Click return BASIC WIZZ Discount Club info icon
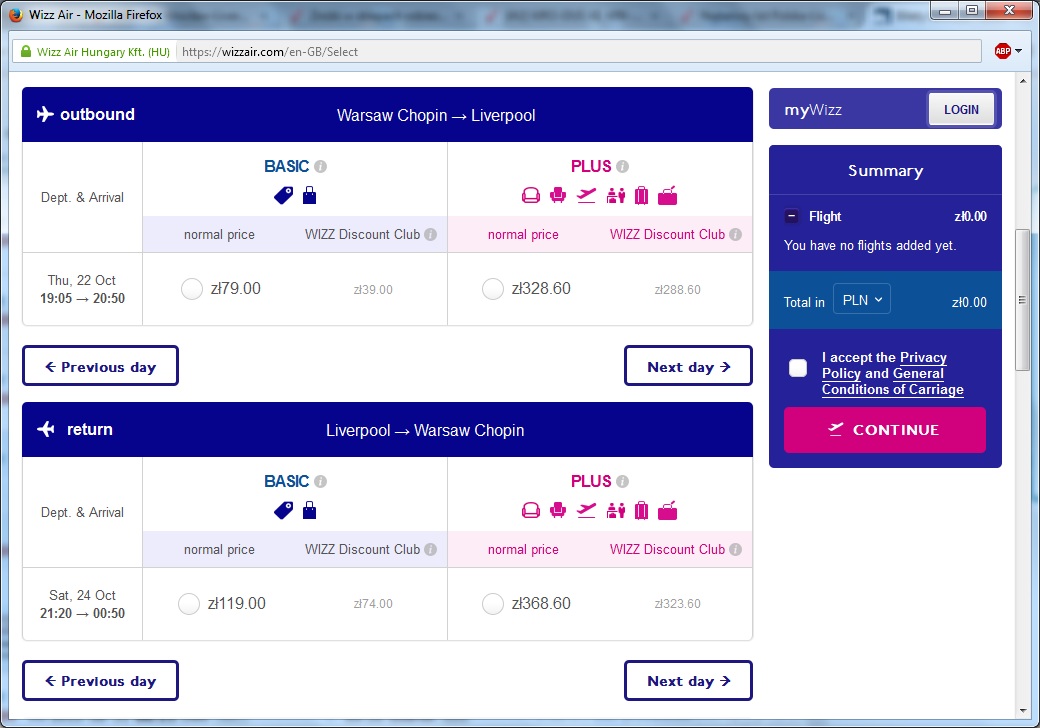 pos(430,550)
